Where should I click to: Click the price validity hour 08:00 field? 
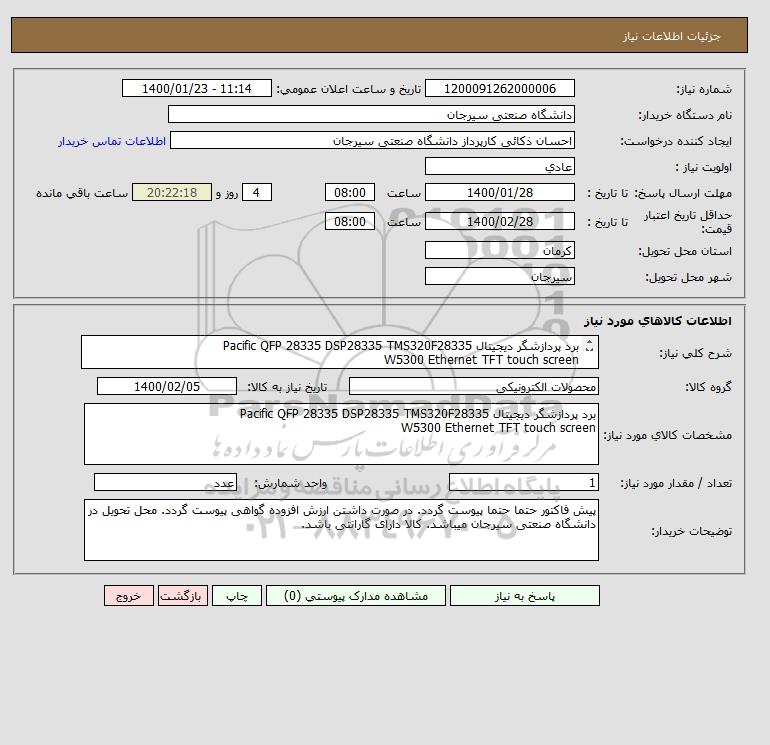[350, 221]
